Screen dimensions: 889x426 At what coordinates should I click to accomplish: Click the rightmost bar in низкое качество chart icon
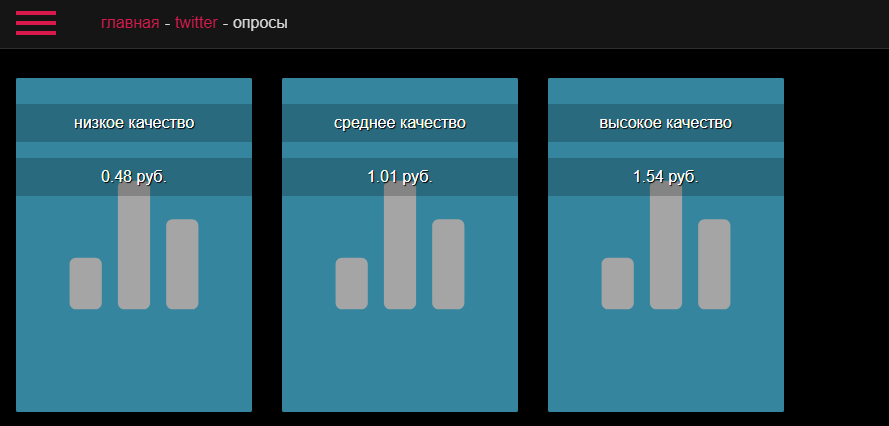(182, 264)
